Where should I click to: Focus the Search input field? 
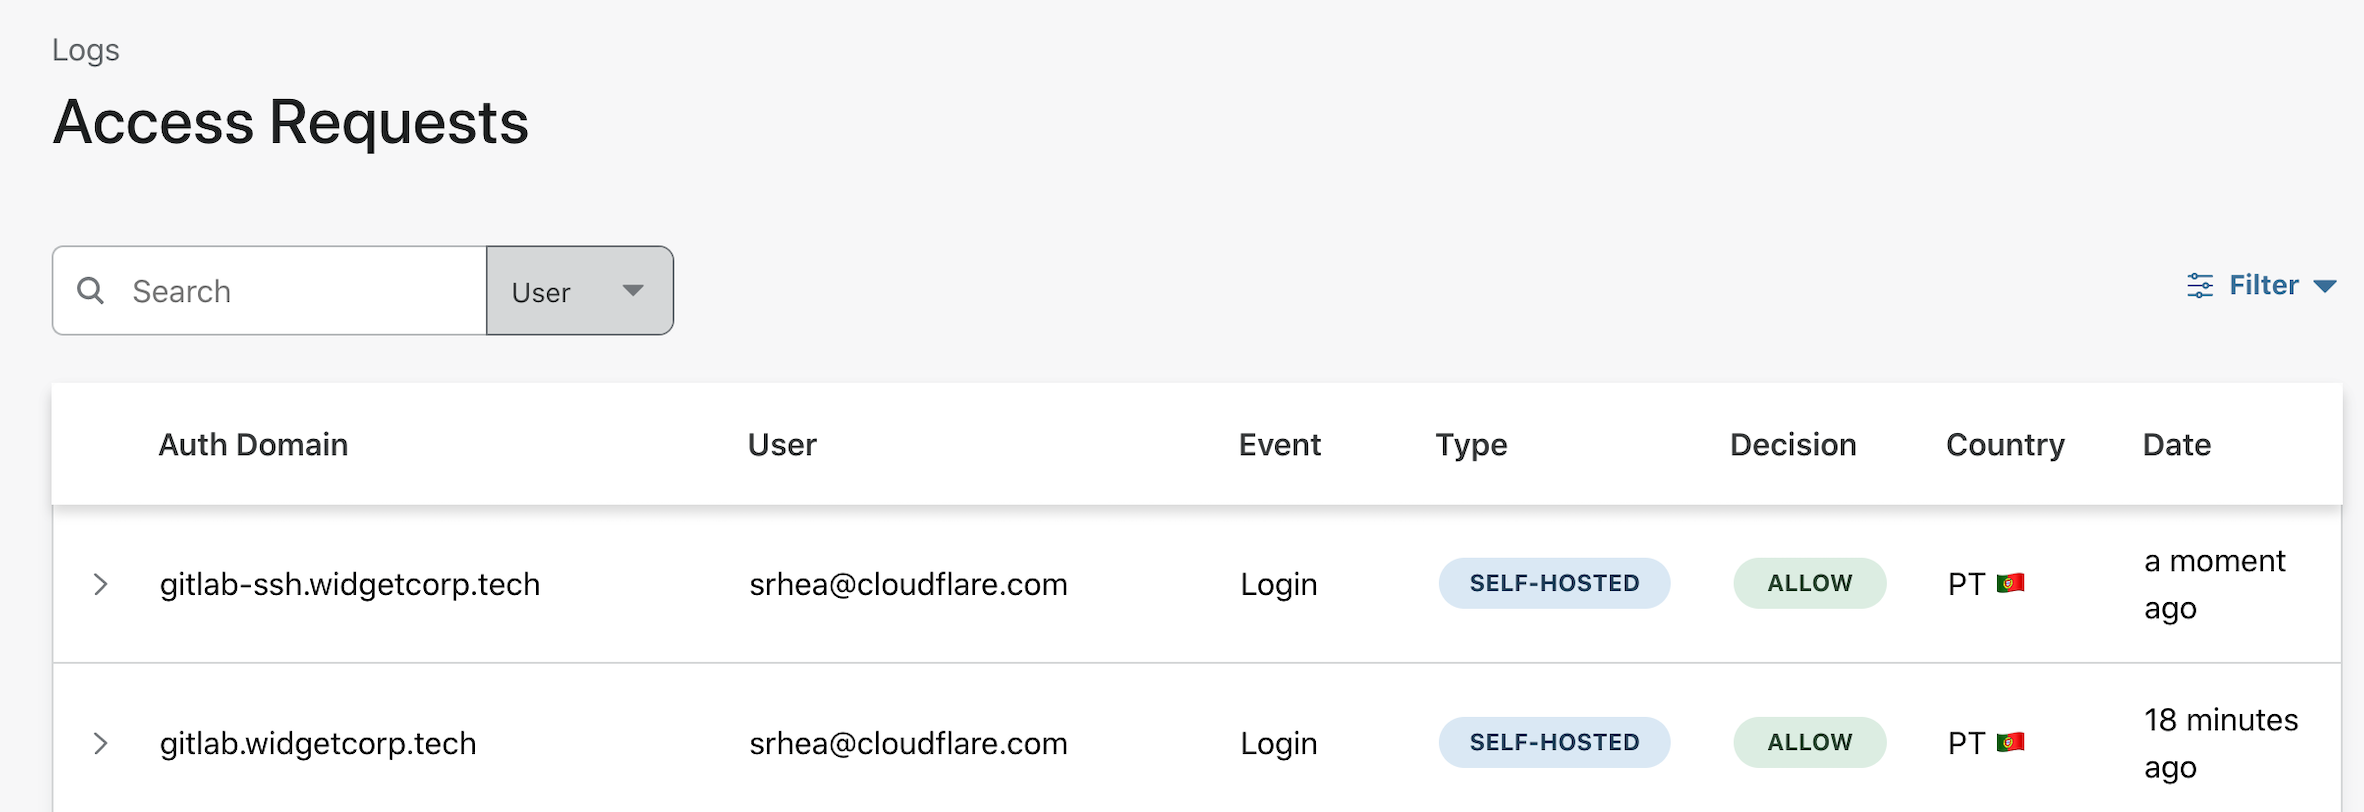tap(300, 291)
